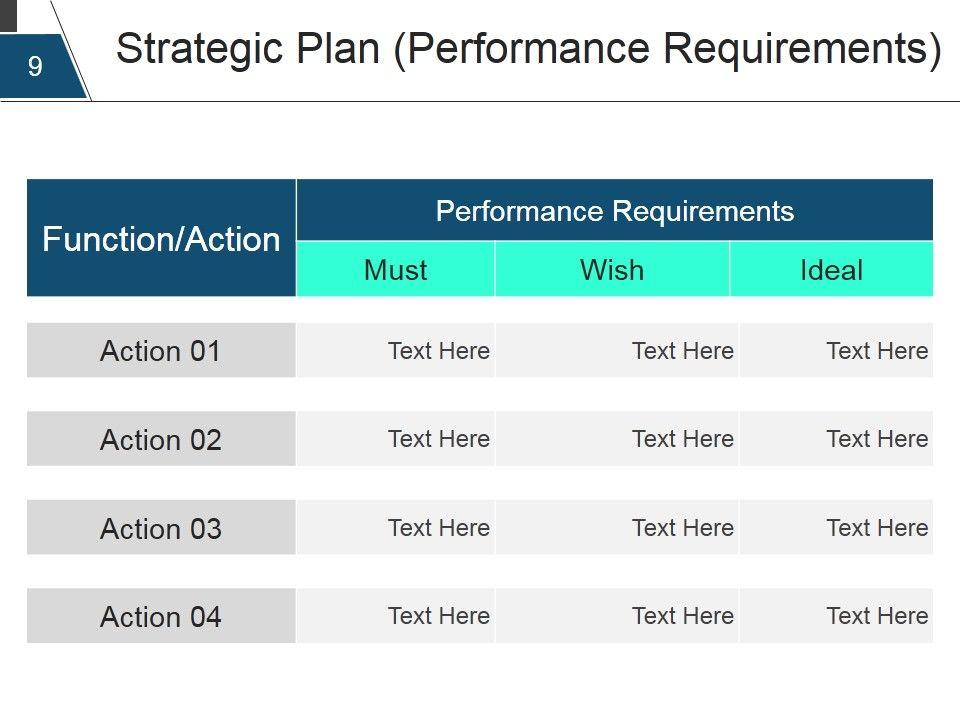Click the Wish column header
This screenshot has height=720, width=960.
612,270
